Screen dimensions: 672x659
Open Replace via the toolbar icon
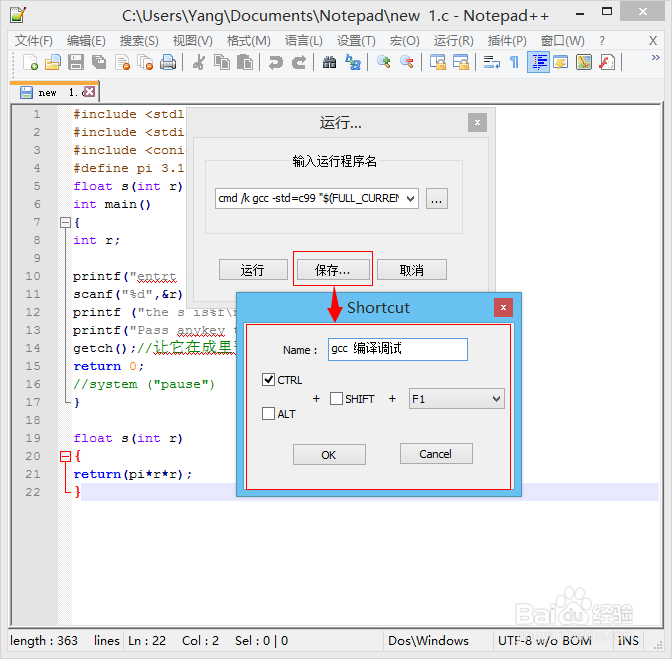353,63
